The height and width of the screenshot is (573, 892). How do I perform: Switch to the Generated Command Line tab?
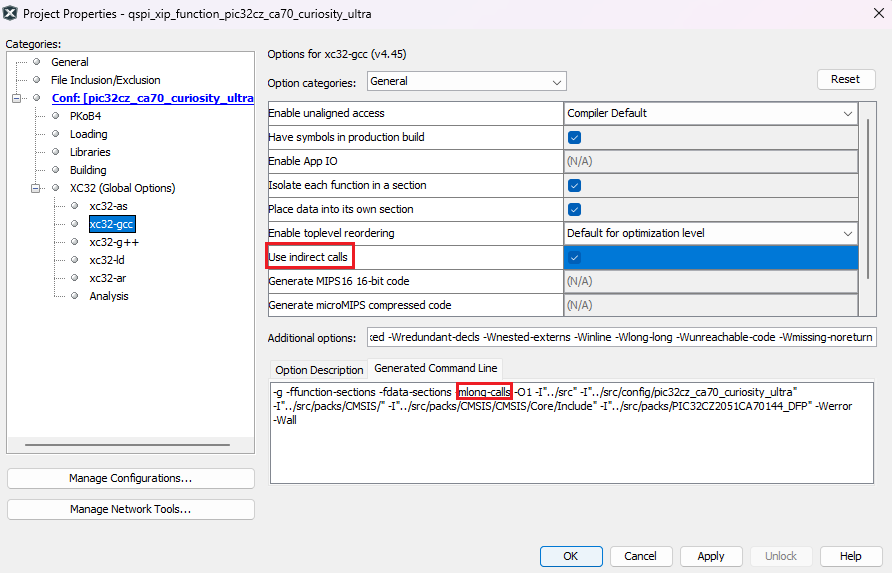tap(436, 368)
